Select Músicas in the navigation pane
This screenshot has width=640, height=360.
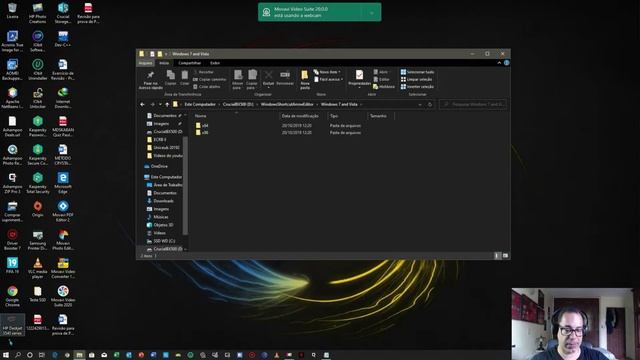[x=158, y=217]
